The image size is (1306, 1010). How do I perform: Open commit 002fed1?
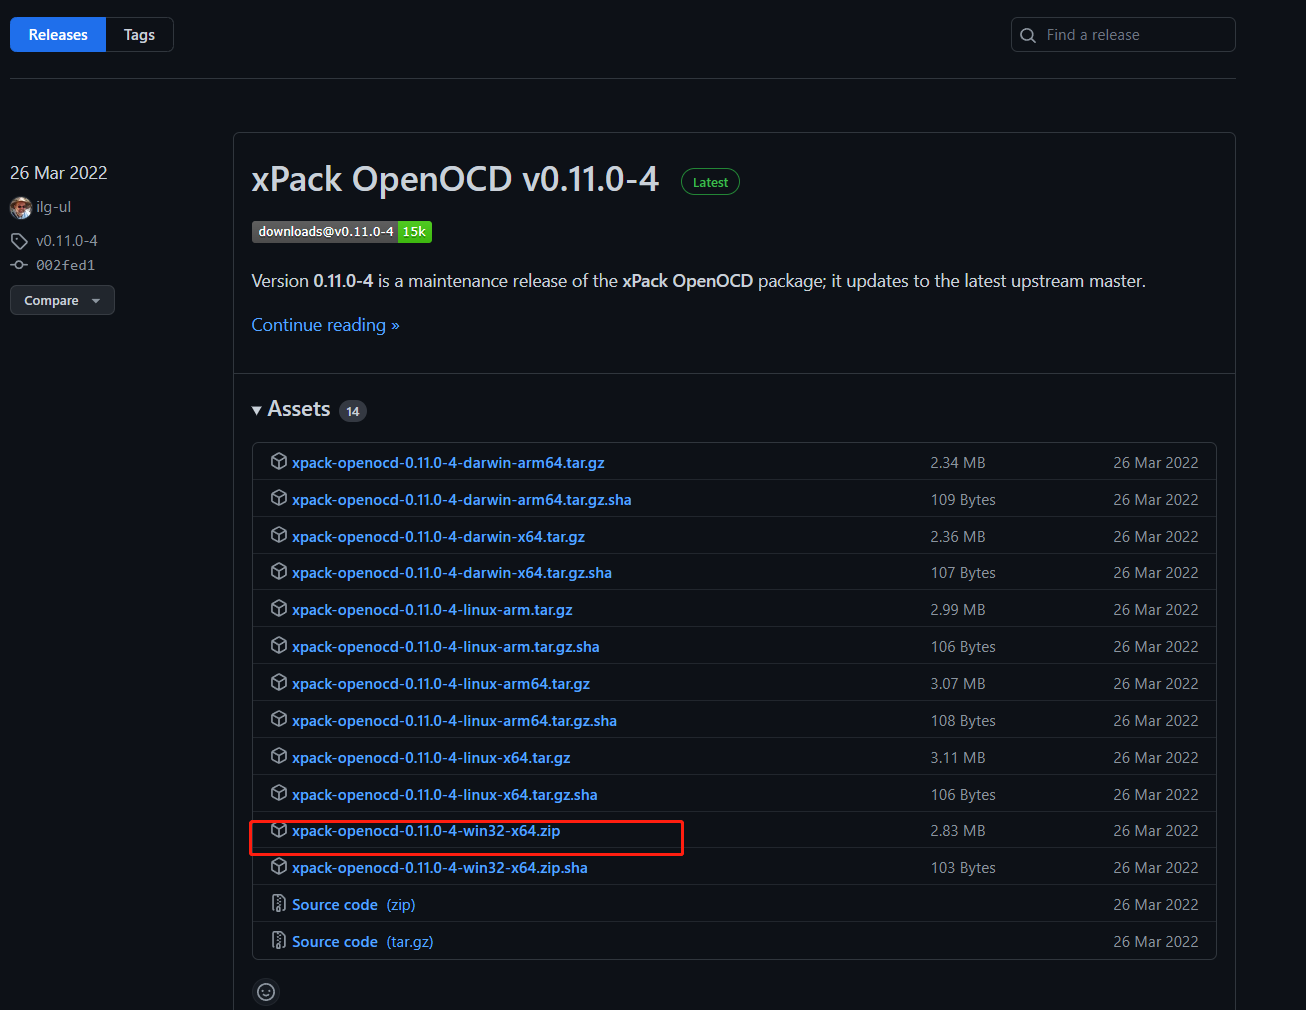[65, 265]
